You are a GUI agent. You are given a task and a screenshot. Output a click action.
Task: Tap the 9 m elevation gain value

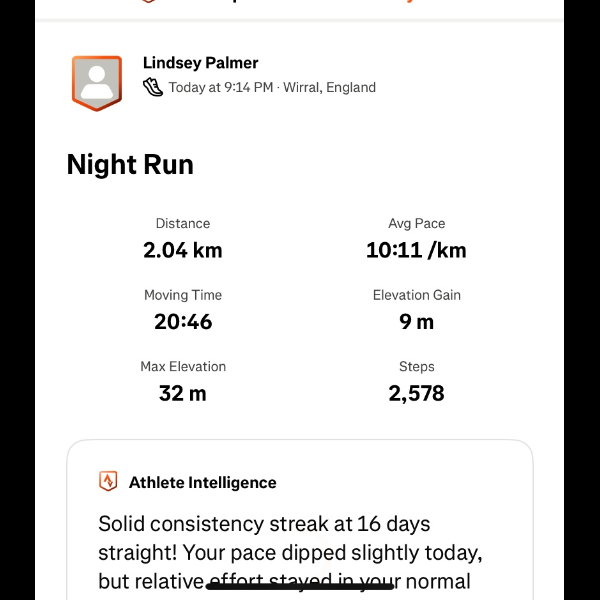(416, 322)
